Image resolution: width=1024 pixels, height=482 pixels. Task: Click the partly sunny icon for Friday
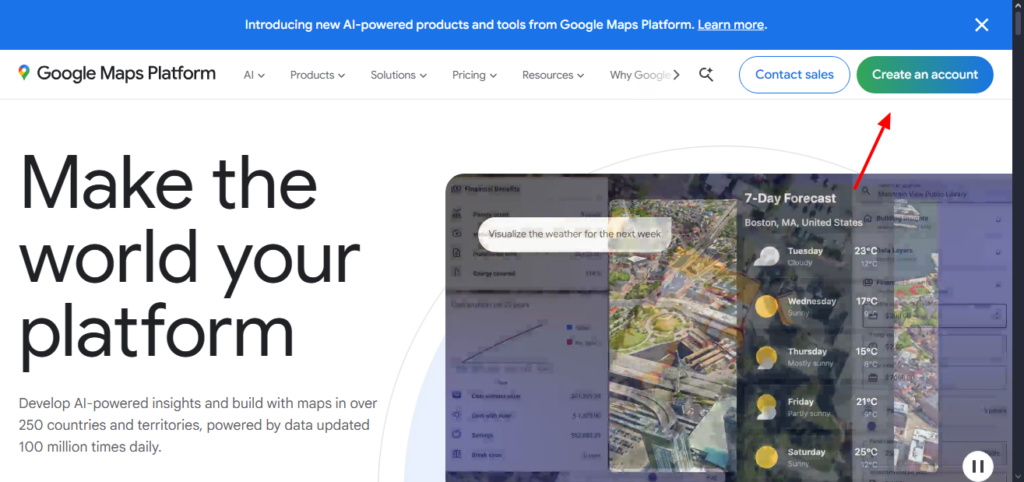click(x=768, y=406)
